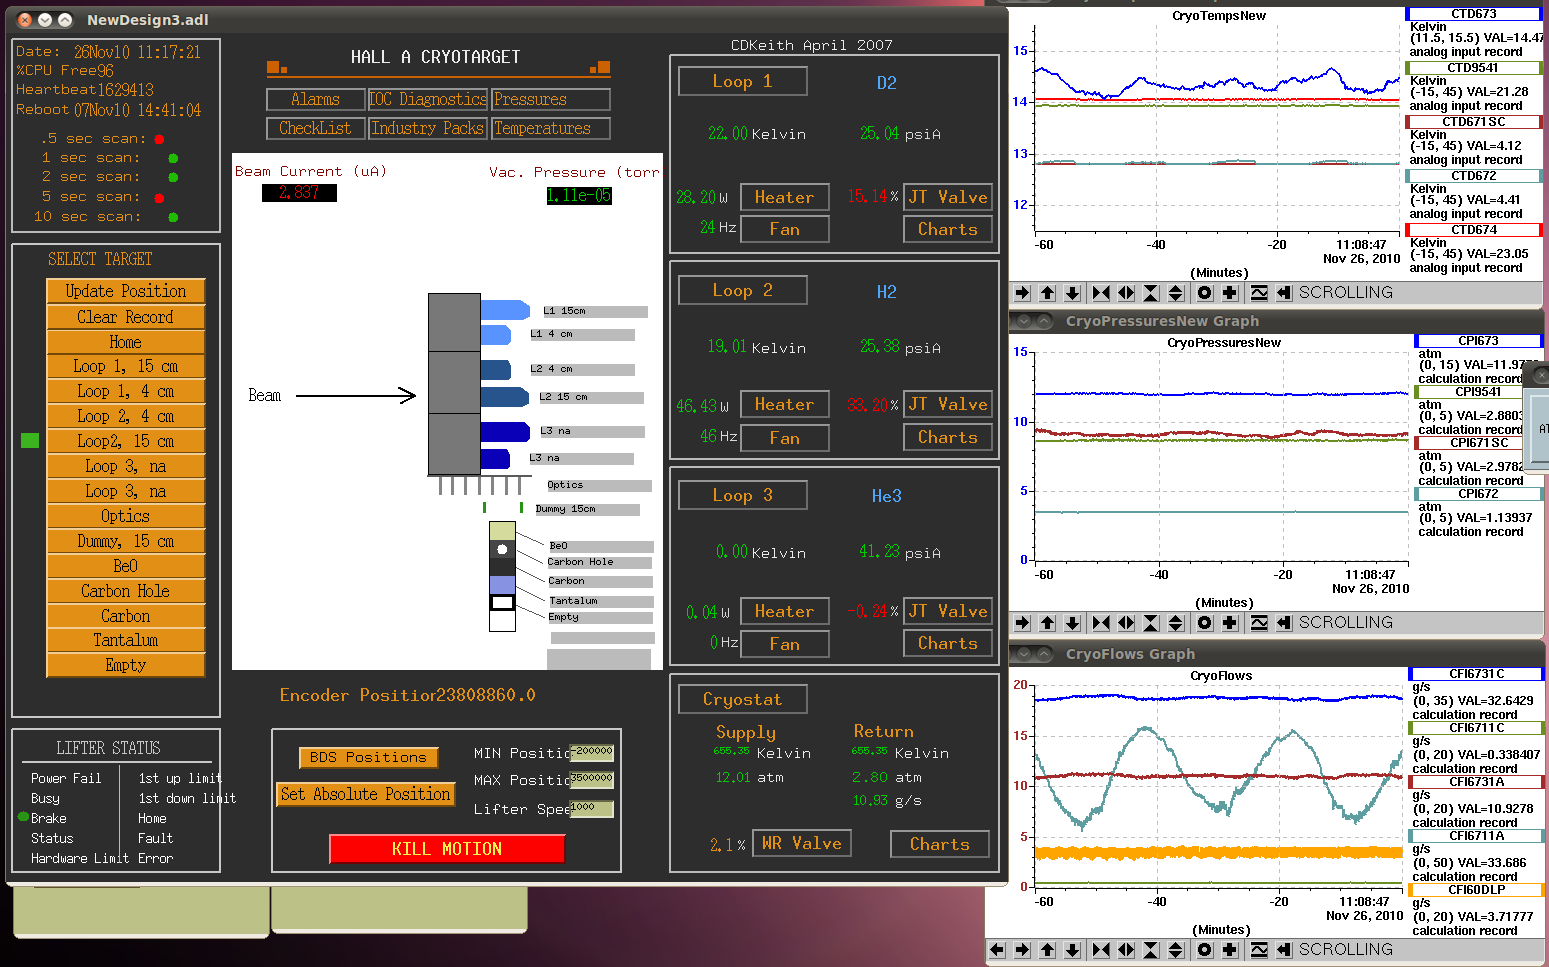Open the CheckList menu
Viewport: 1549px width, 967px height.
point(315,128)
